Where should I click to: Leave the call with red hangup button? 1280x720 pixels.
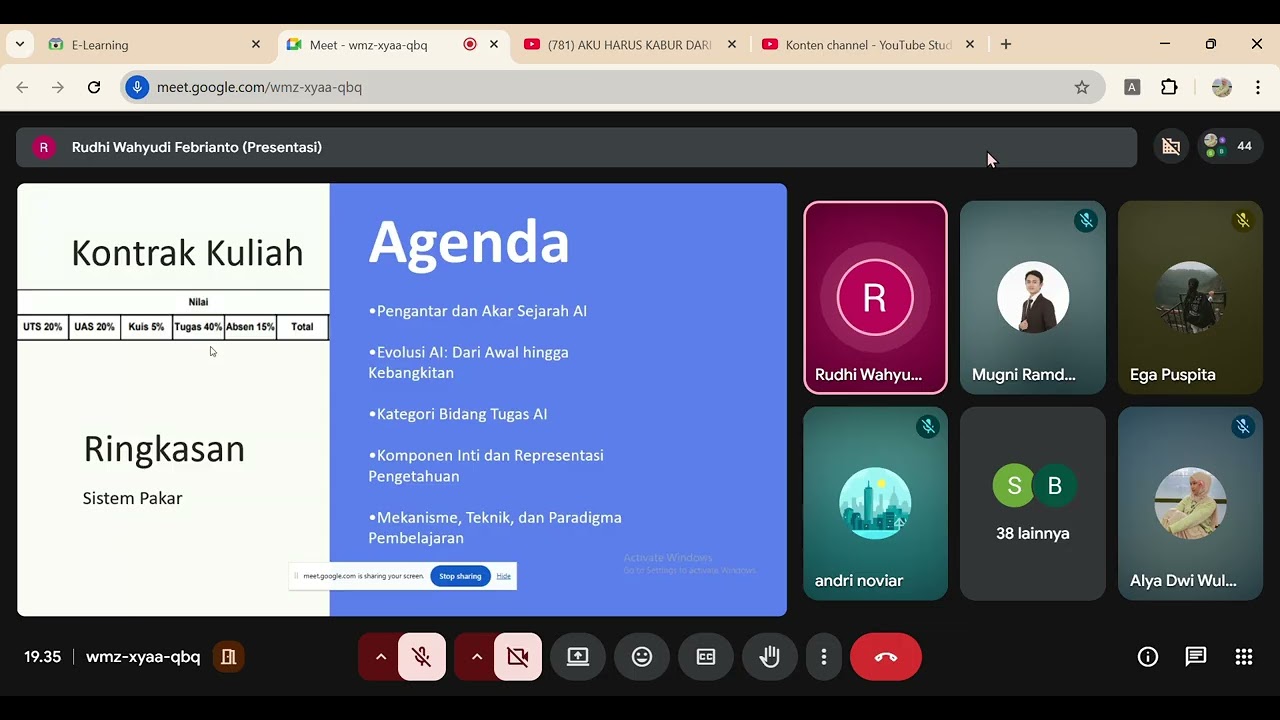(886, 657)
